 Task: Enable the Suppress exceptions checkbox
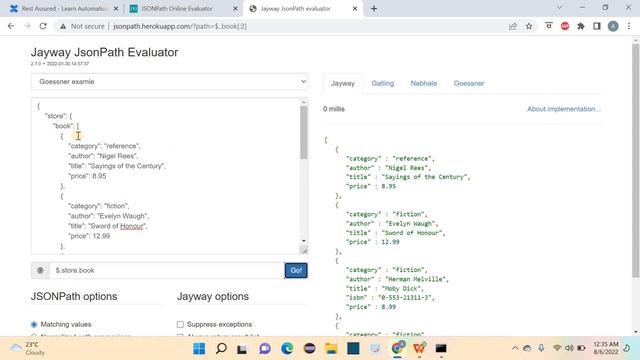tap(180, 324)
